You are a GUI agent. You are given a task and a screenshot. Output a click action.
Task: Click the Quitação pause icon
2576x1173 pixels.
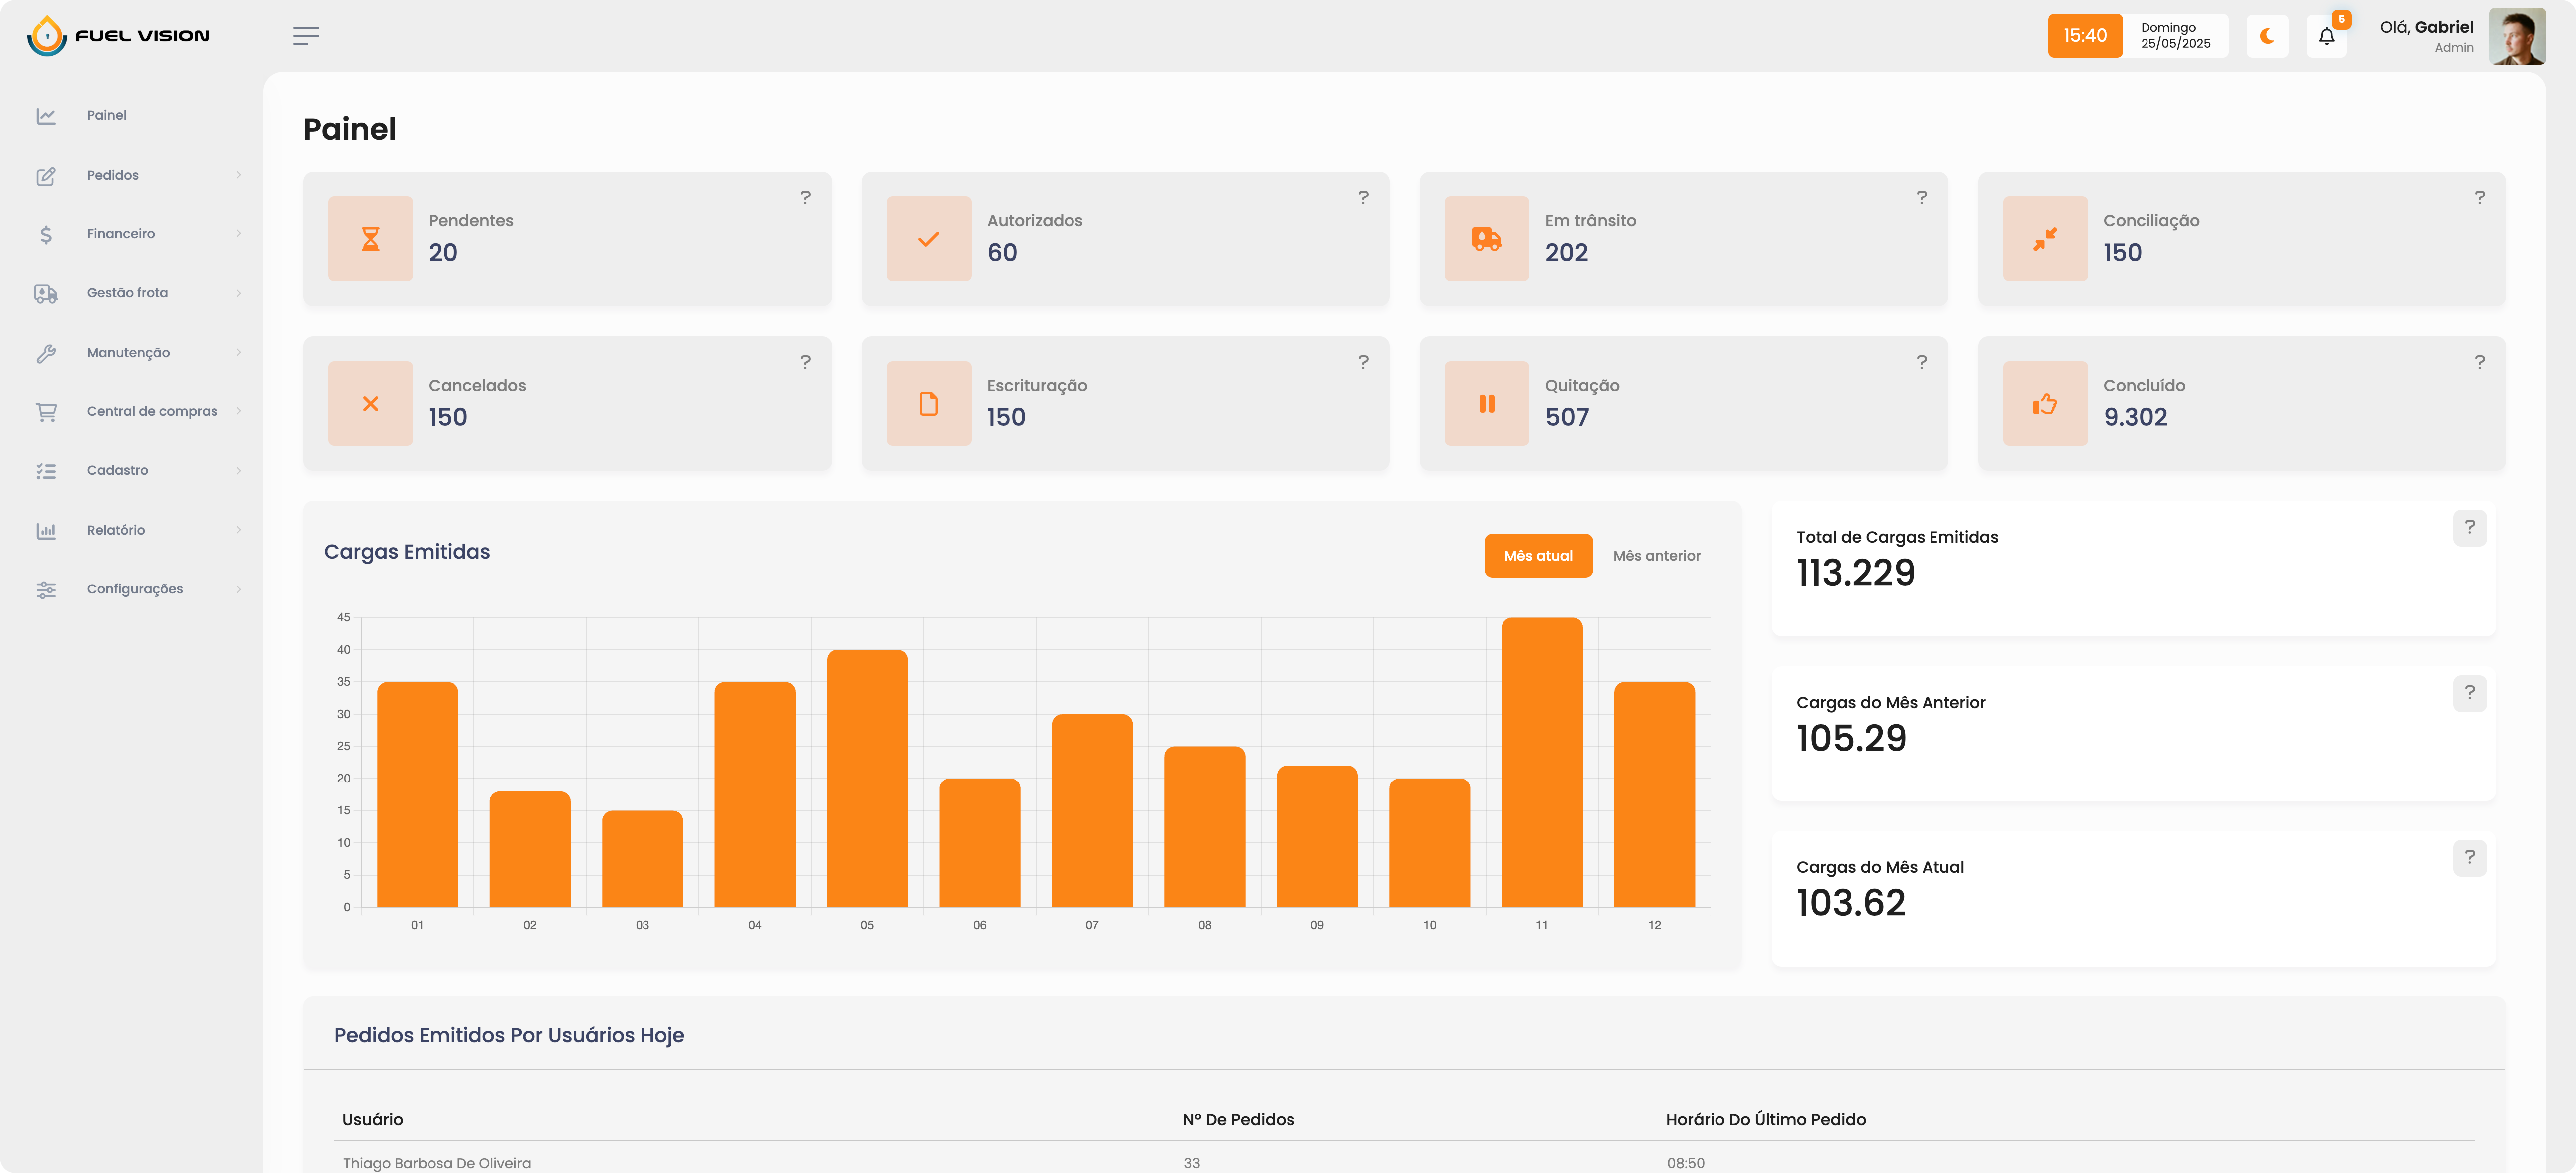[x=1486, y=404]
